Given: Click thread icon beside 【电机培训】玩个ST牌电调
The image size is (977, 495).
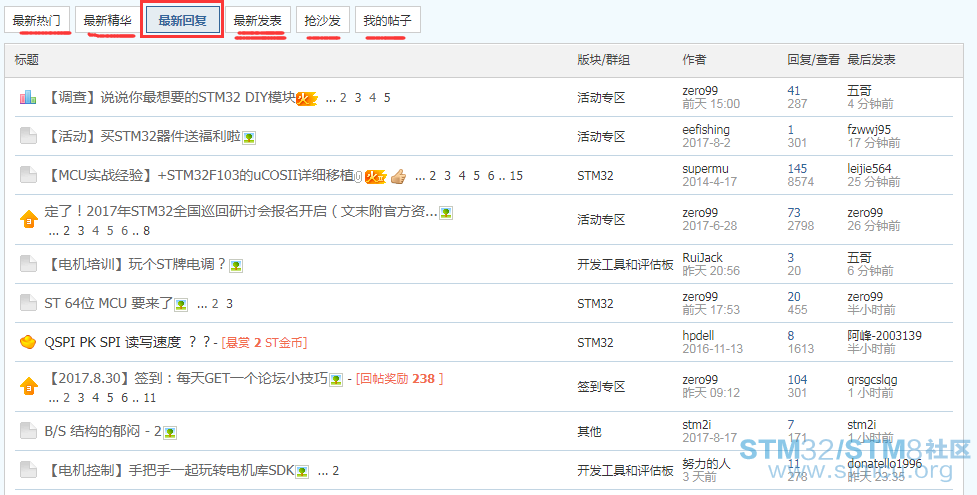Looking at the screenshot, I should (x=28, y=264).
